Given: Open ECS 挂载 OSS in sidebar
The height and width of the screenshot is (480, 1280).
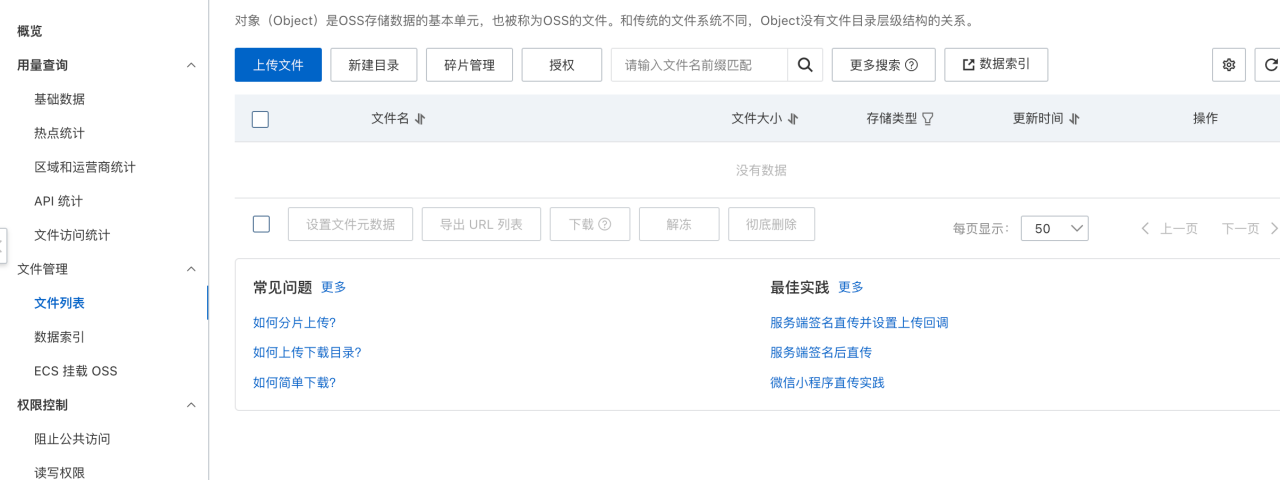Looking at the screenshot, I should [75, 371].
